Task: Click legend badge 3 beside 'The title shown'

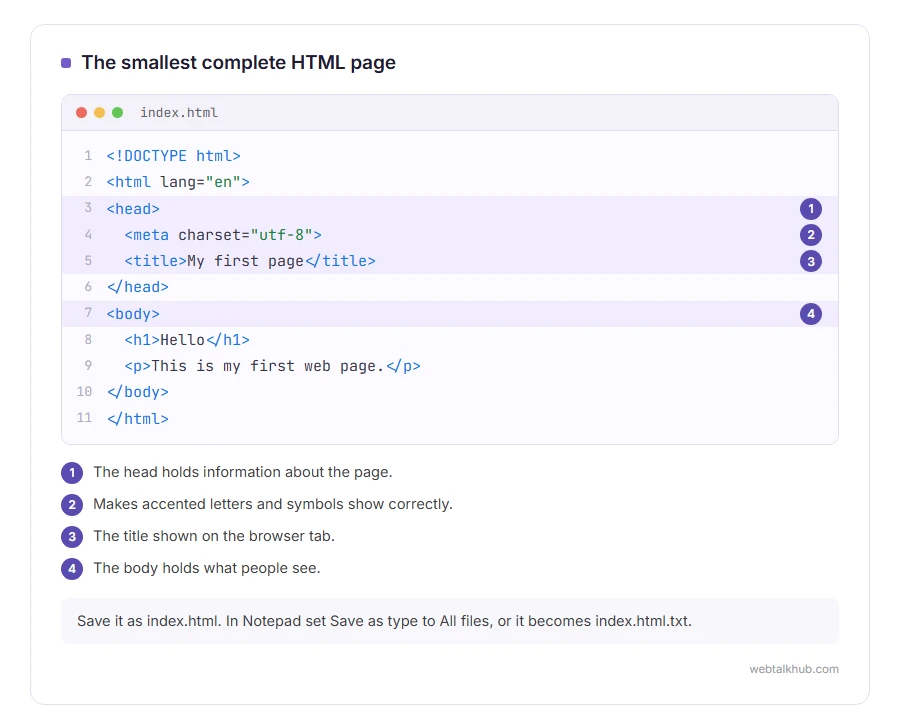Action: point(72,537)
